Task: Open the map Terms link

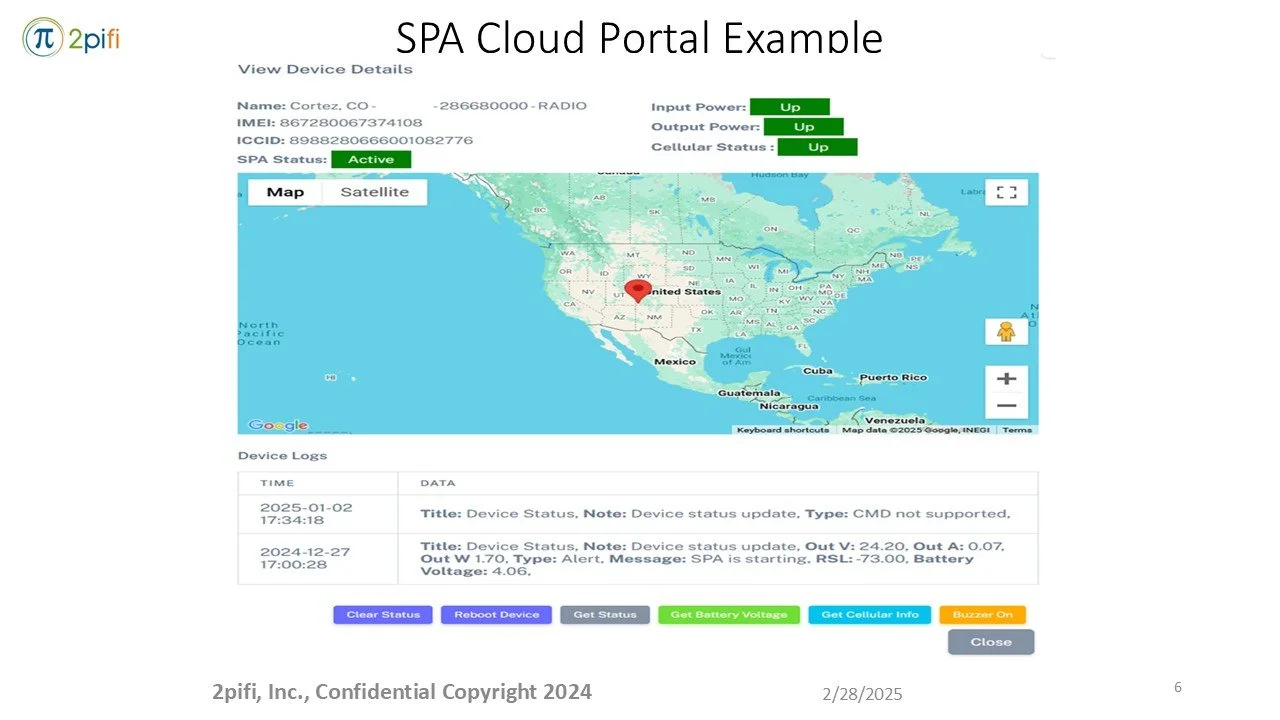Action: [1017, 430]
